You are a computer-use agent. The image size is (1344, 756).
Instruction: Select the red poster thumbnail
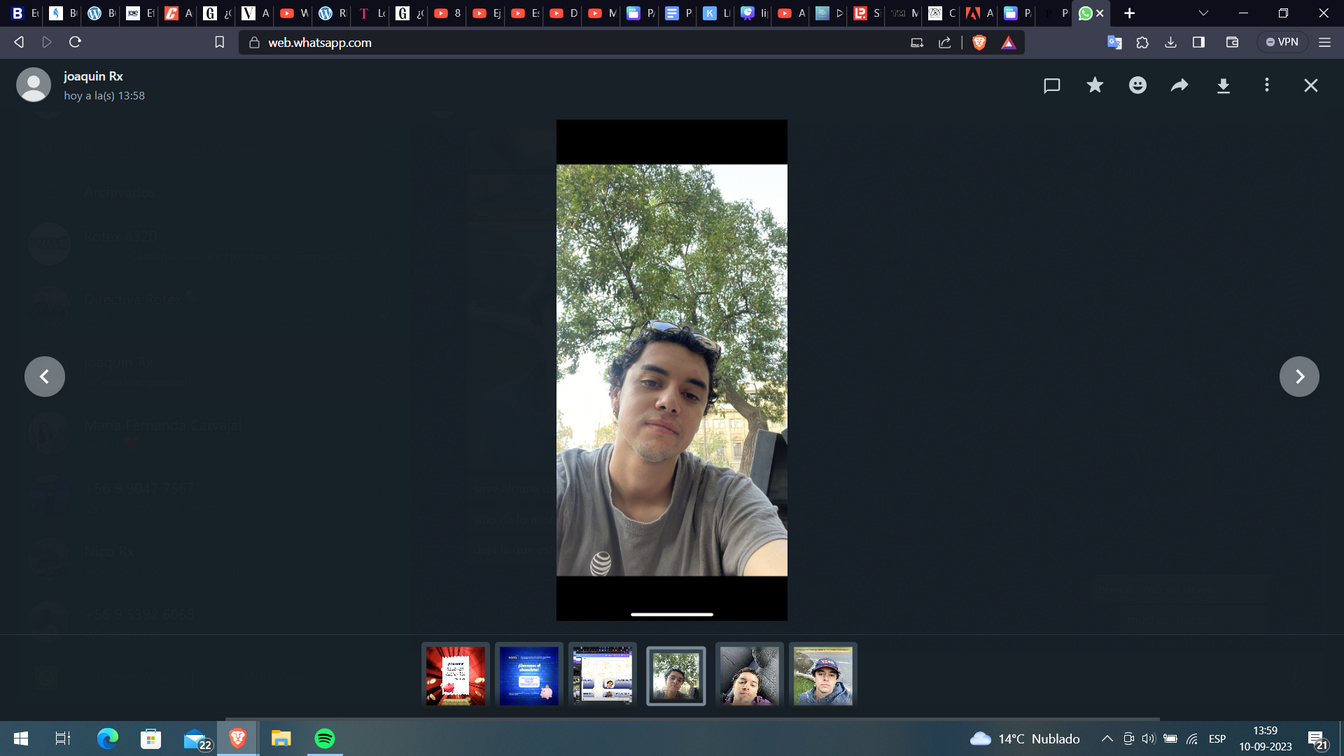tap(456, 675)
